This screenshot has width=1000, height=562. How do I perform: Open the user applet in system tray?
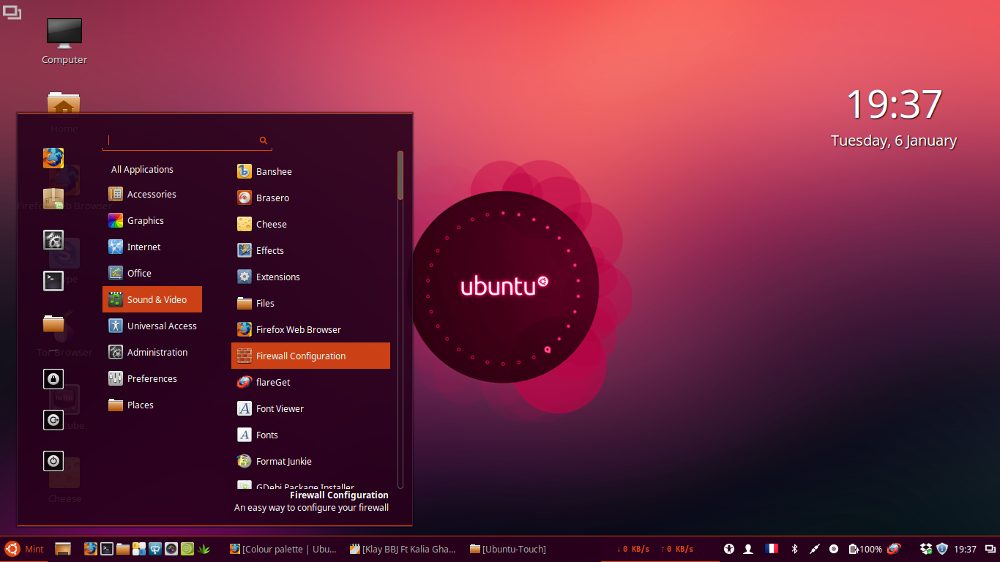748,549
